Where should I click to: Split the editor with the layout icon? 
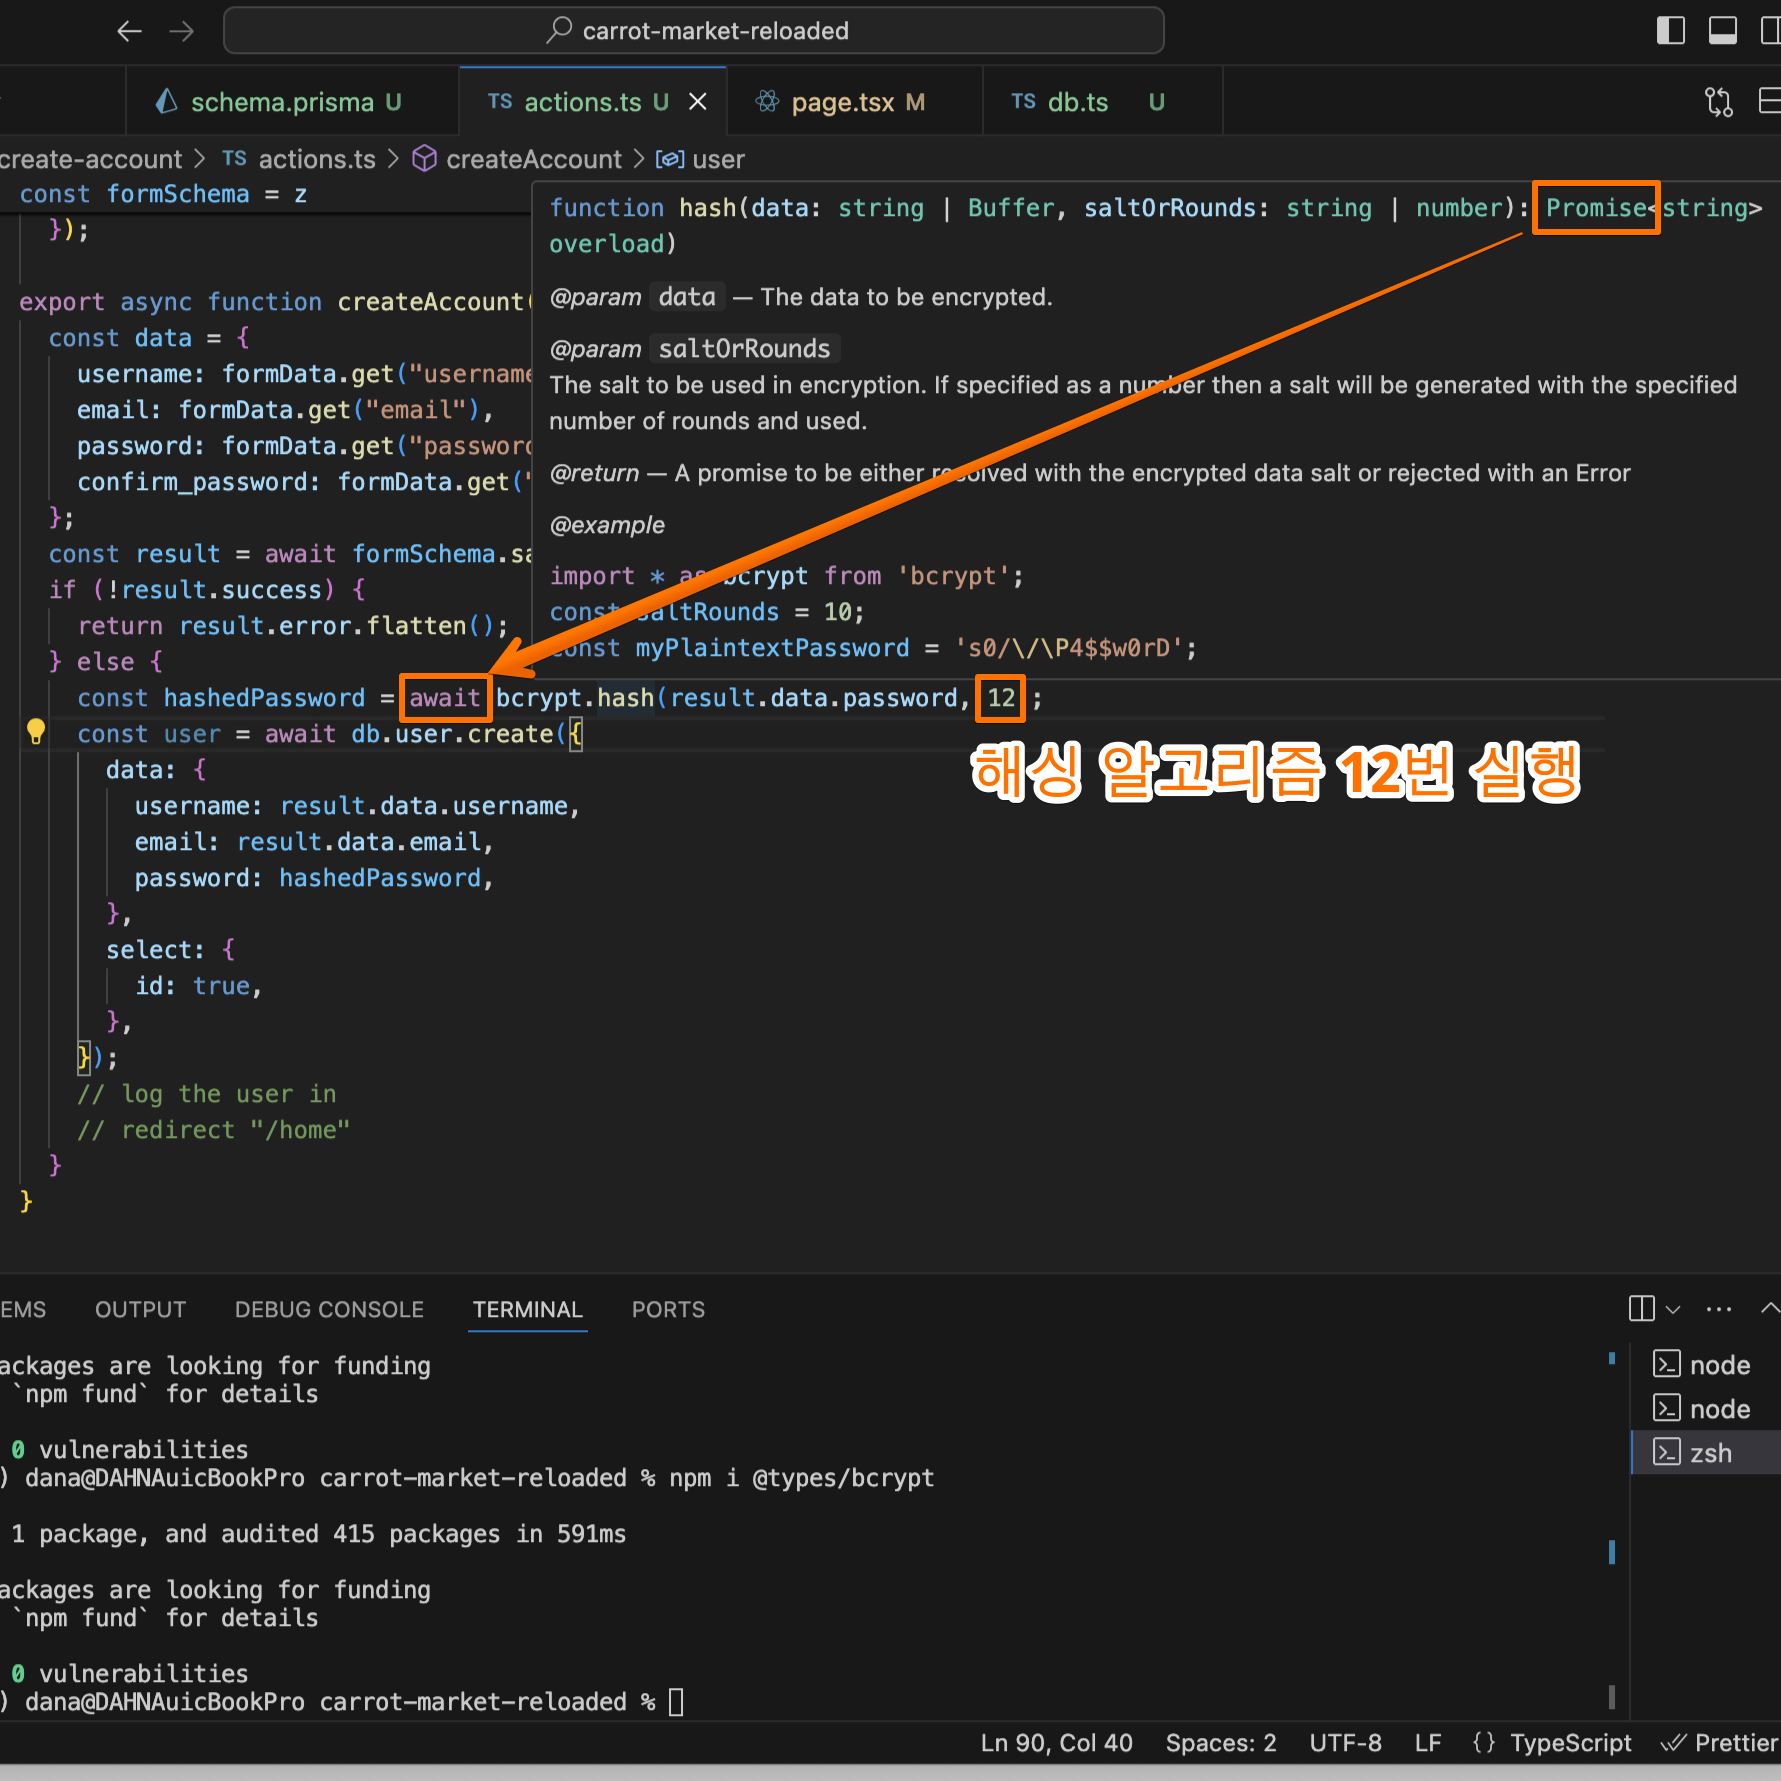(x=1769, y=102)
